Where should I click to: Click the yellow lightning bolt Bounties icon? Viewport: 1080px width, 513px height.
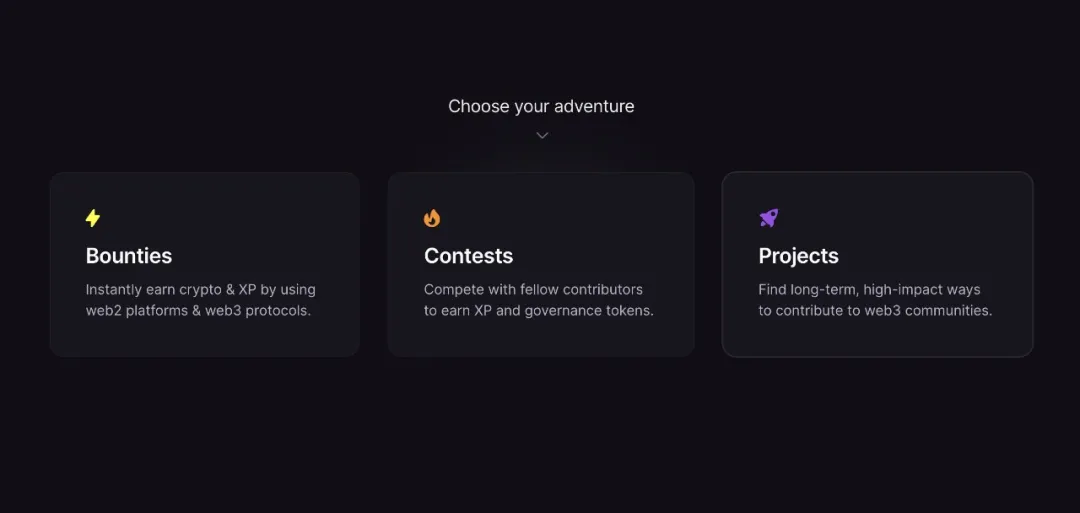point(93,218)
